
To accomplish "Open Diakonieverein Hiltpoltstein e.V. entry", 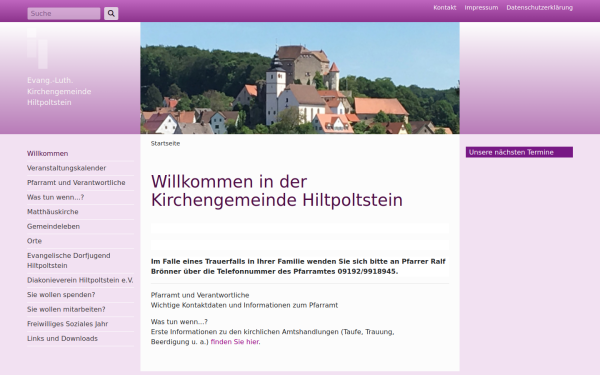I will 80,280.
